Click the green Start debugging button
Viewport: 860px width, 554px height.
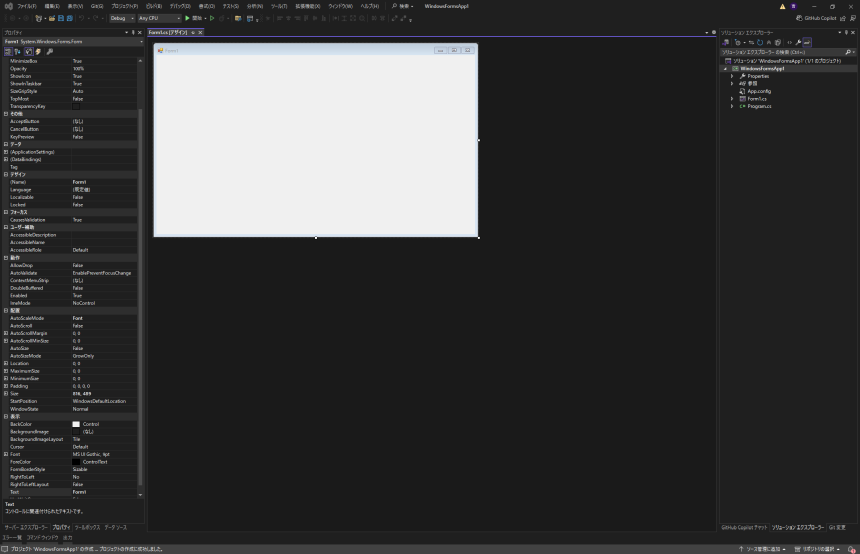click(x=187, y=18)
